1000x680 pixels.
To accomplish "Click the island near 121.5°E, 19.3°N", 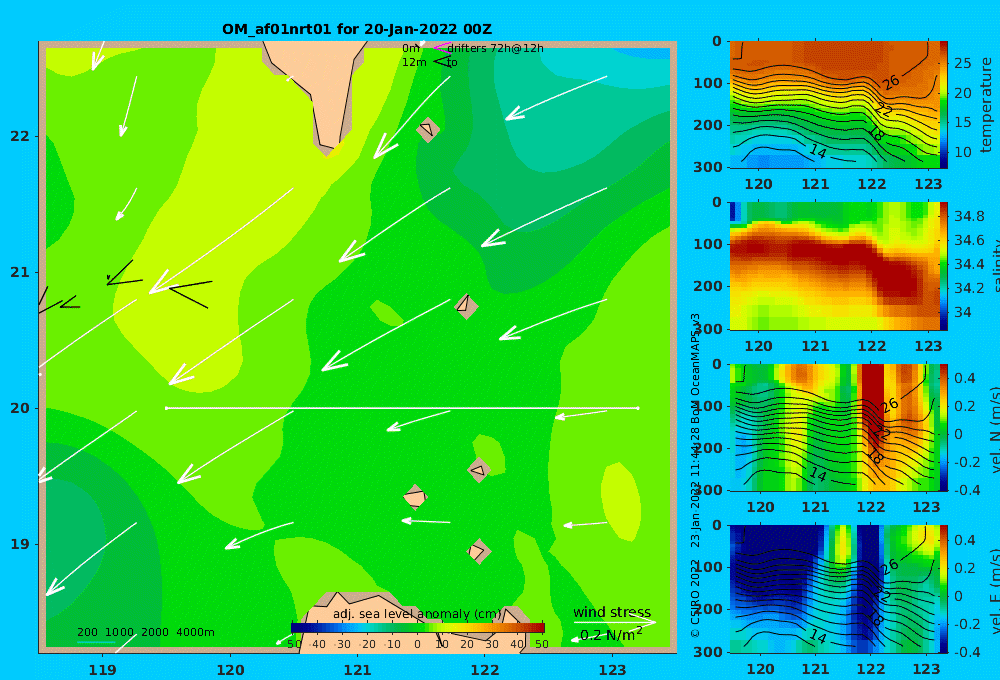I will pyautogui.click(x=415, y=497).
